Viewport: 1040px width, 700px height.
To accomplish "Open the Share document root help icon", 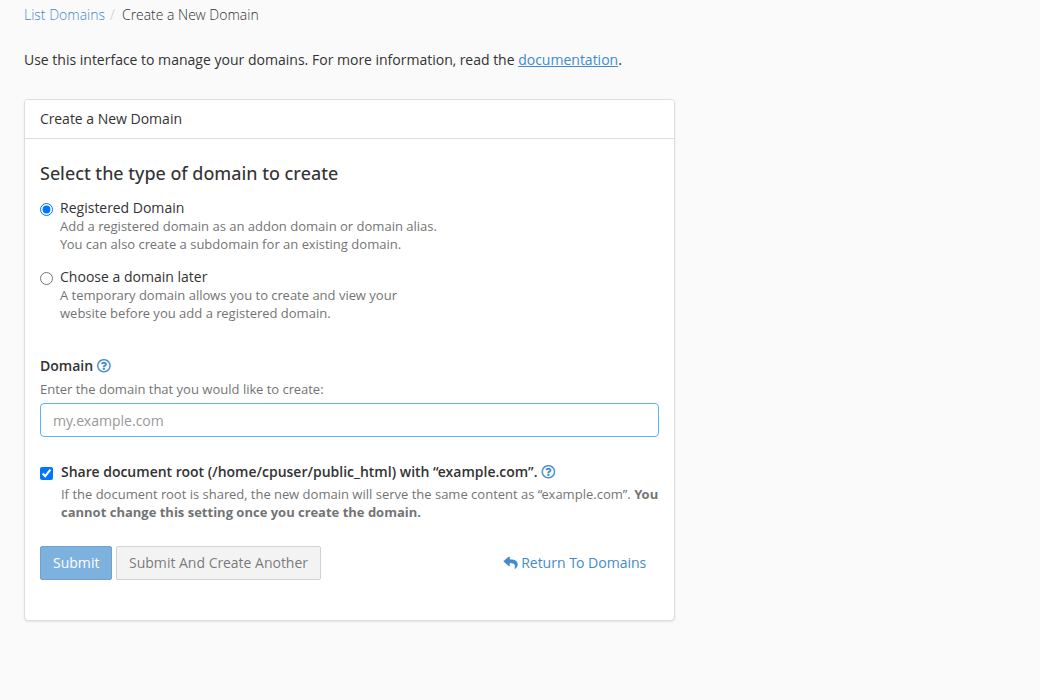I will click(548, 472).
